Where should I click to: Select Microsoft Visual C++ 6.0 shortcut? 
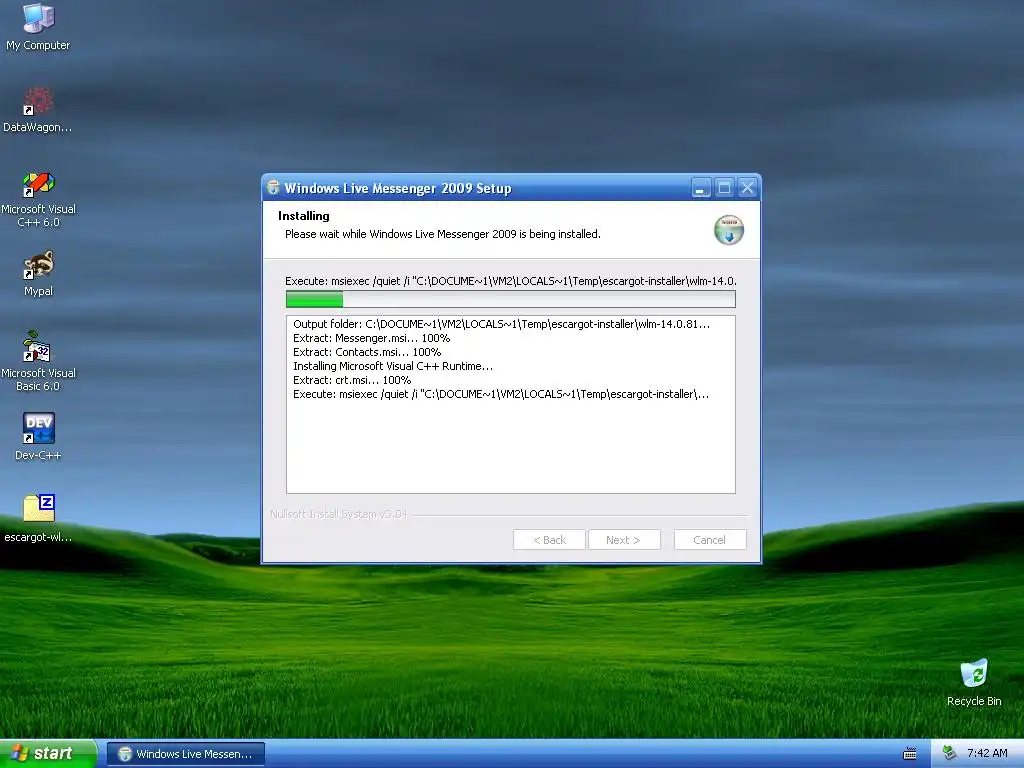coord(38,199)
